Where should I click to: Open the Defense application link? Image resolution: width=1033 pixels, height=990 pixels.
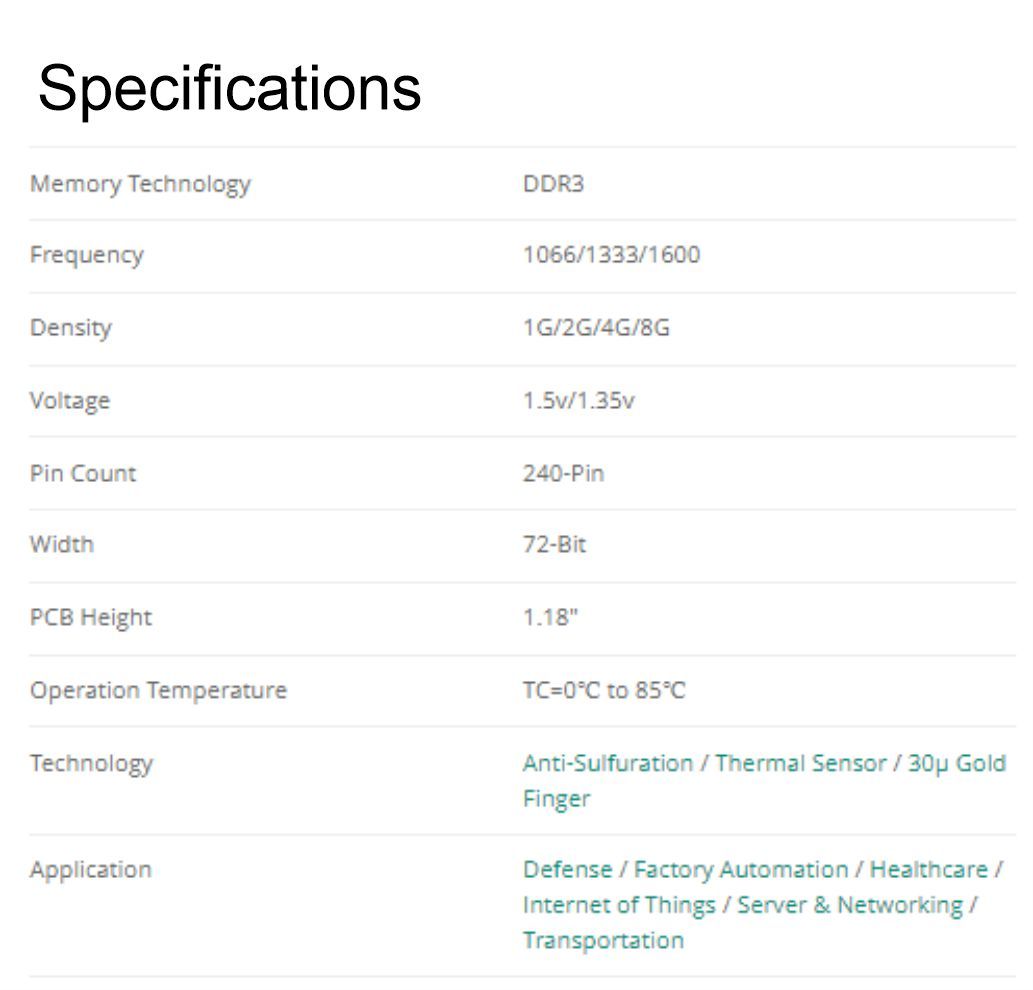point(567,869)
